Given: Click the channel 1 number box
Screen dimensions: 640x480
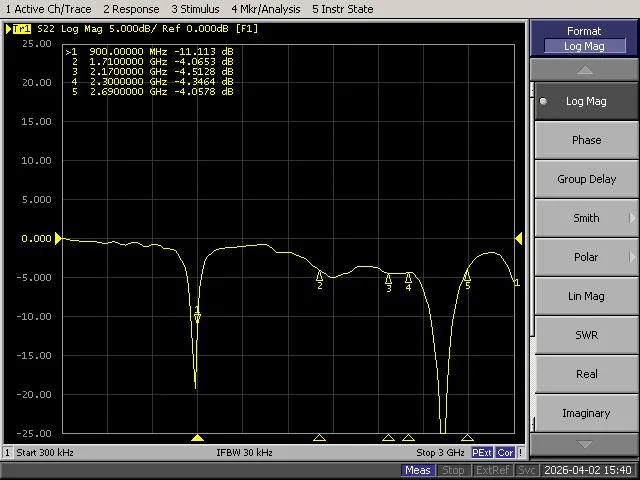Looking at the screenshot, I should (7, 453).
